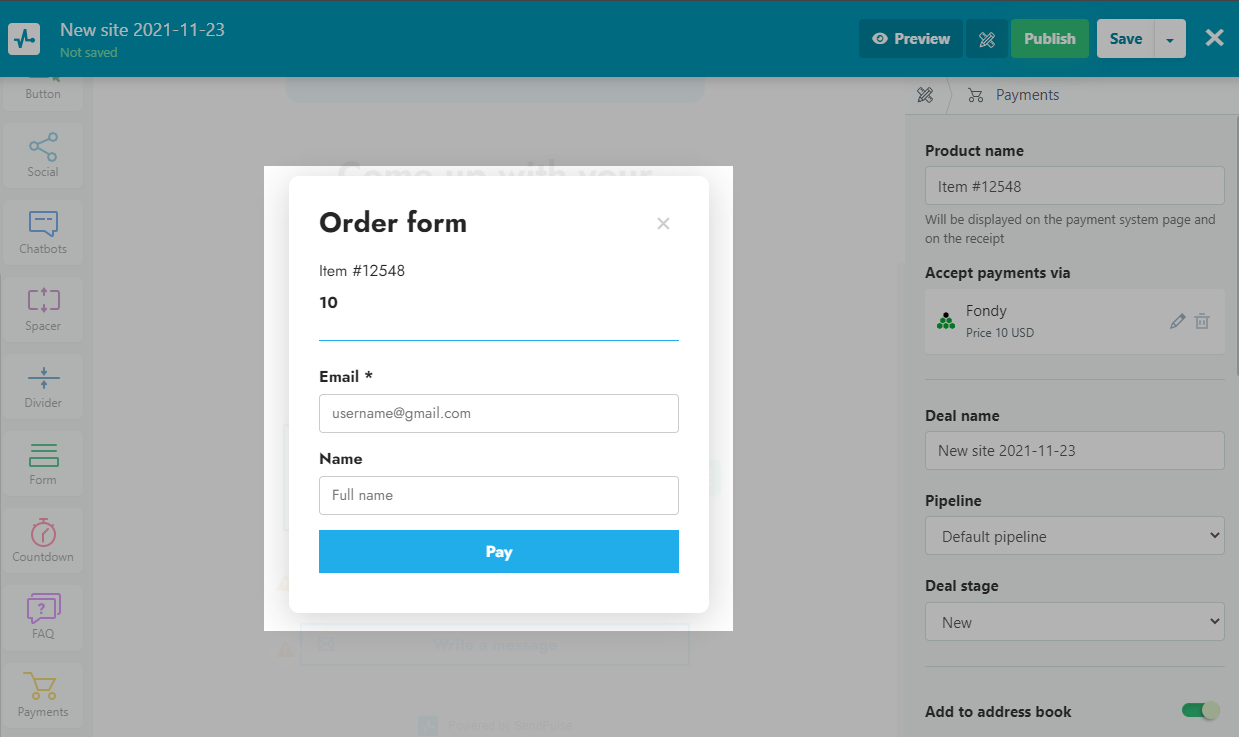The height and width of the screenshot is (737, 1239).
Task: Open the design settings breadcrumb icon
Action: [x=925, y=95]
